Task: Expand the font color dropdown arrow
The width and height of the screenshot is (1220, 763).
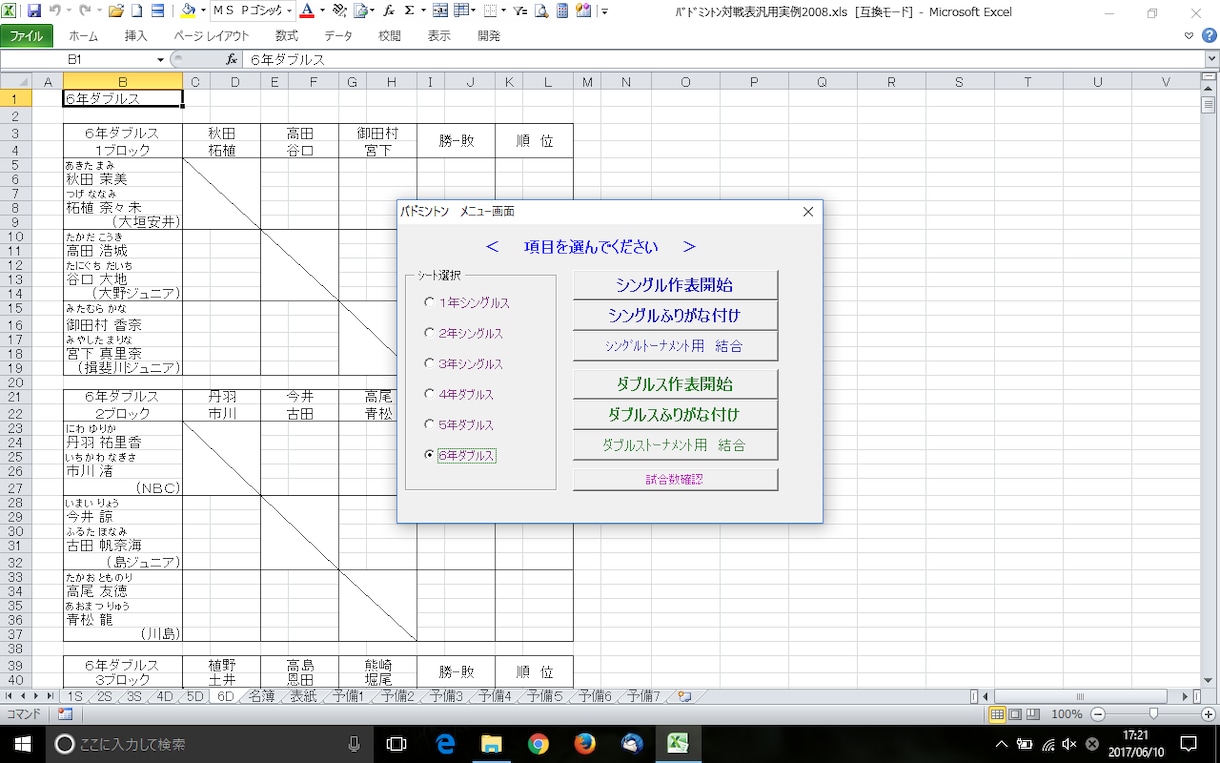Action: tap(321, 12)
